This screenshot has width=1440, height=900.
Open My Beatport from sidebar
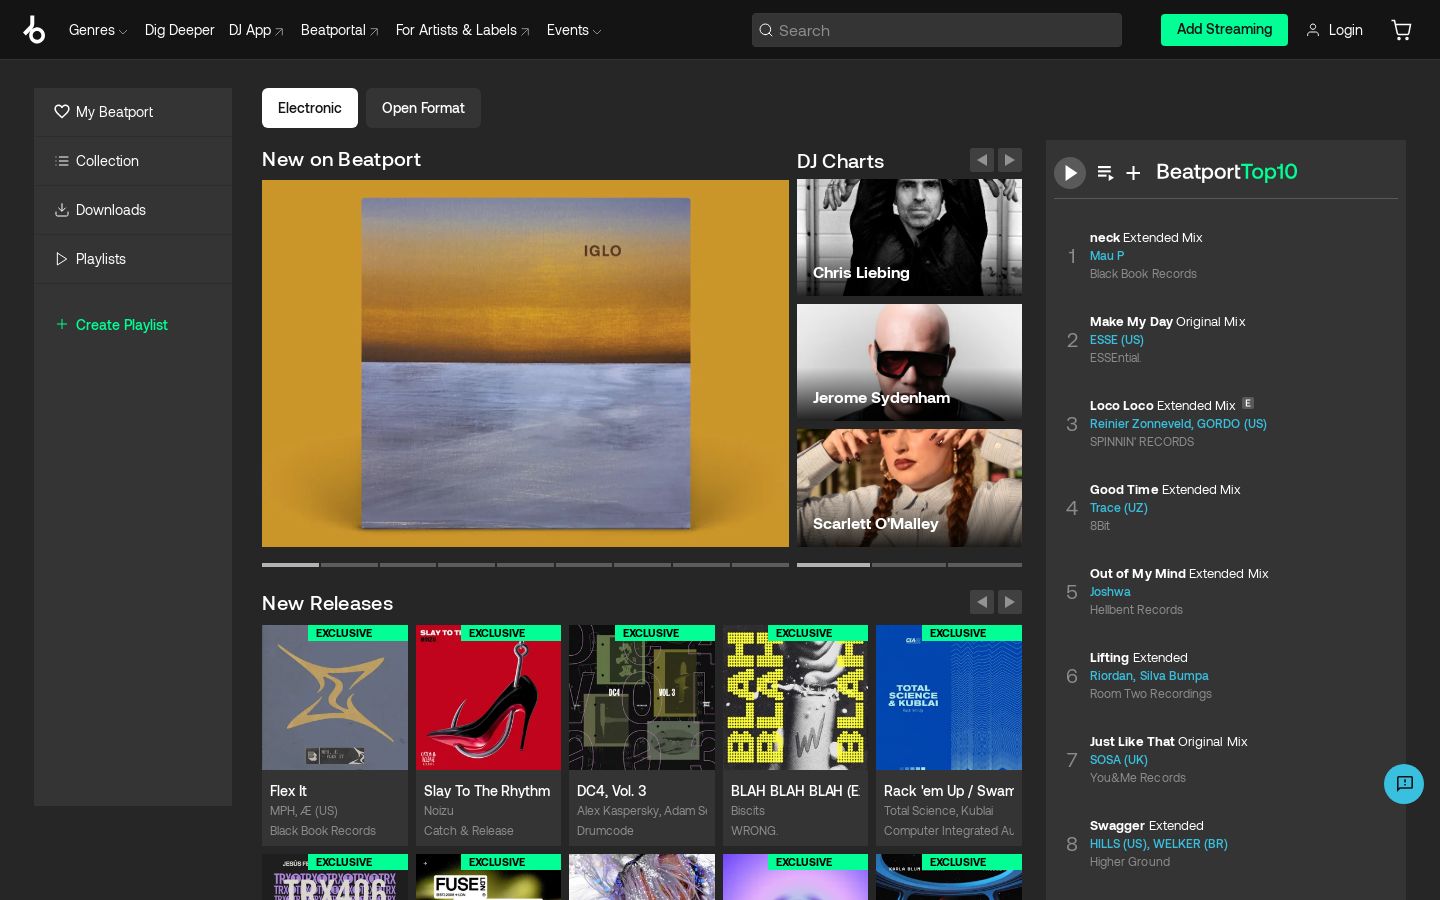tap(133, 112)
